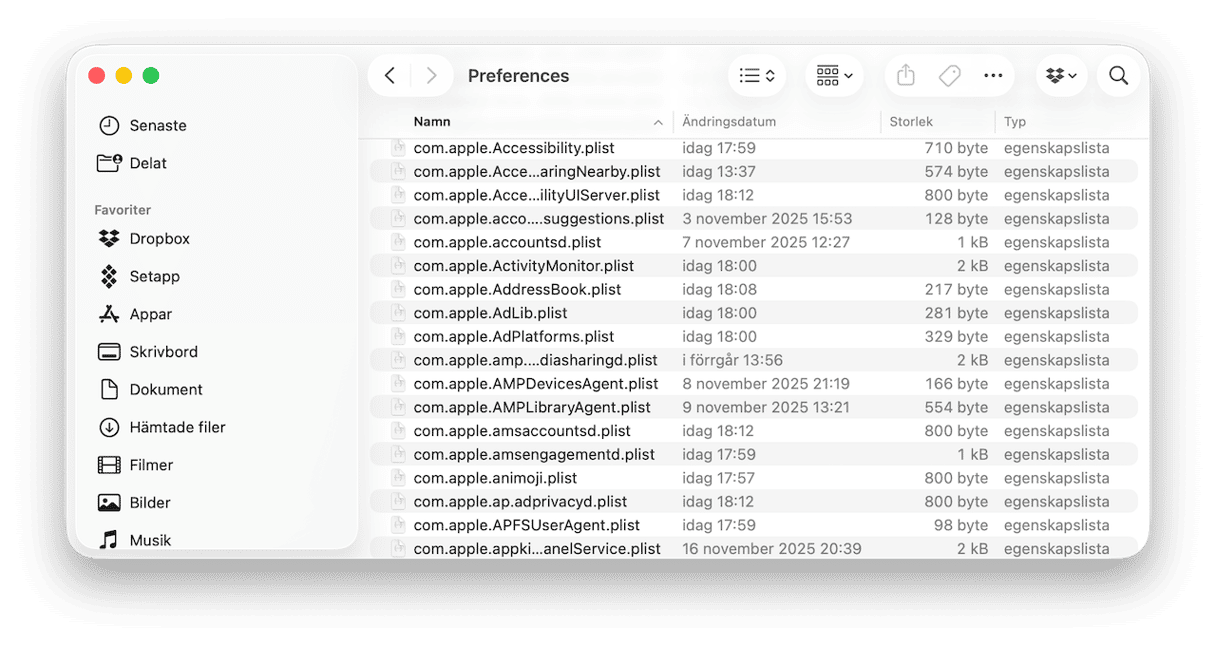Select com.apple.animoji.plist file

[x=495, y=478]
